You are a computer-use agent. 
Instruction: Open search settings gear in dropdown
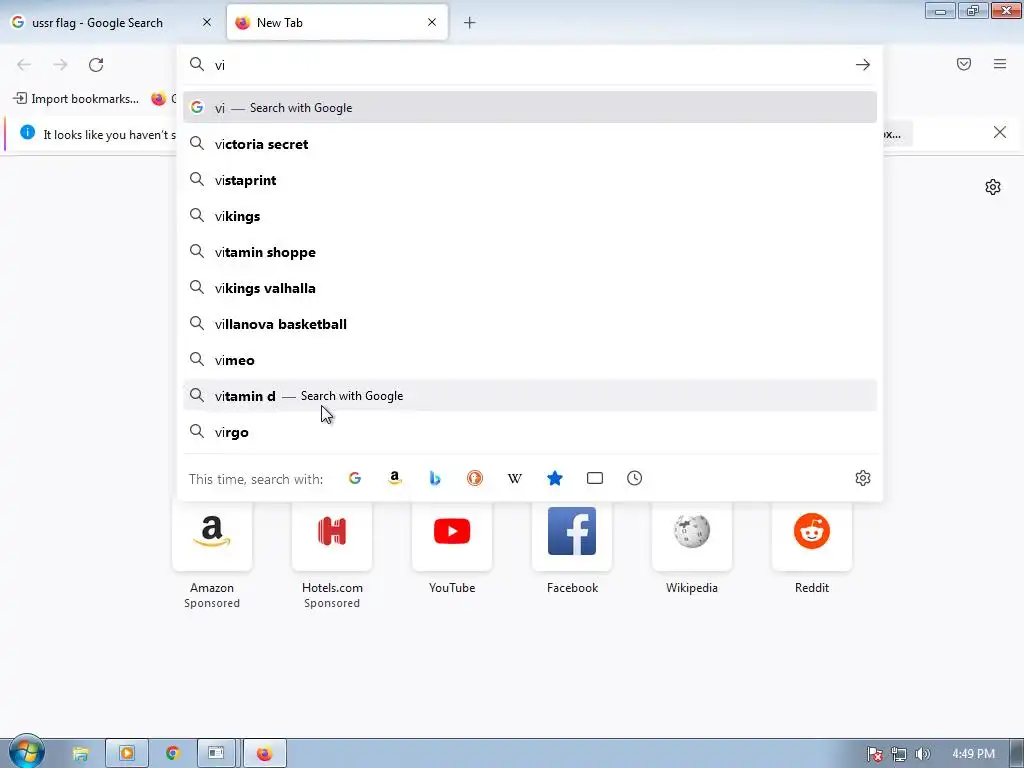point(863,478)
